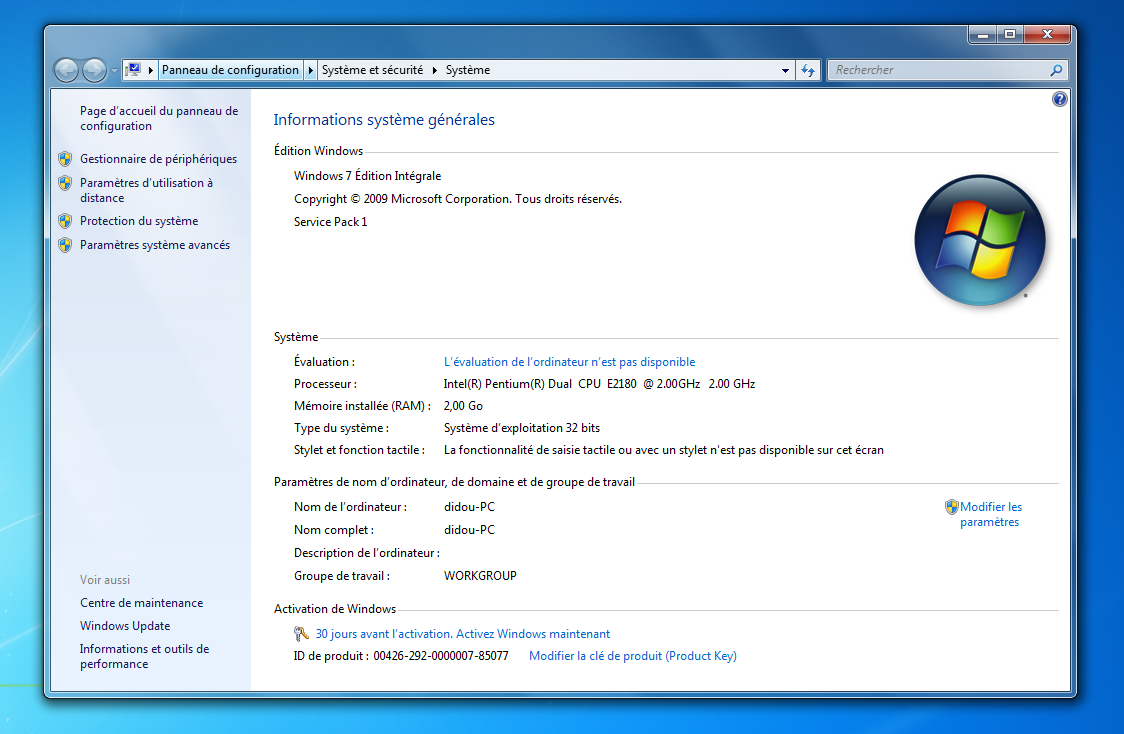Click the saisie tactile availability text
Screen dimensions: 1124x734
(663, 450)
